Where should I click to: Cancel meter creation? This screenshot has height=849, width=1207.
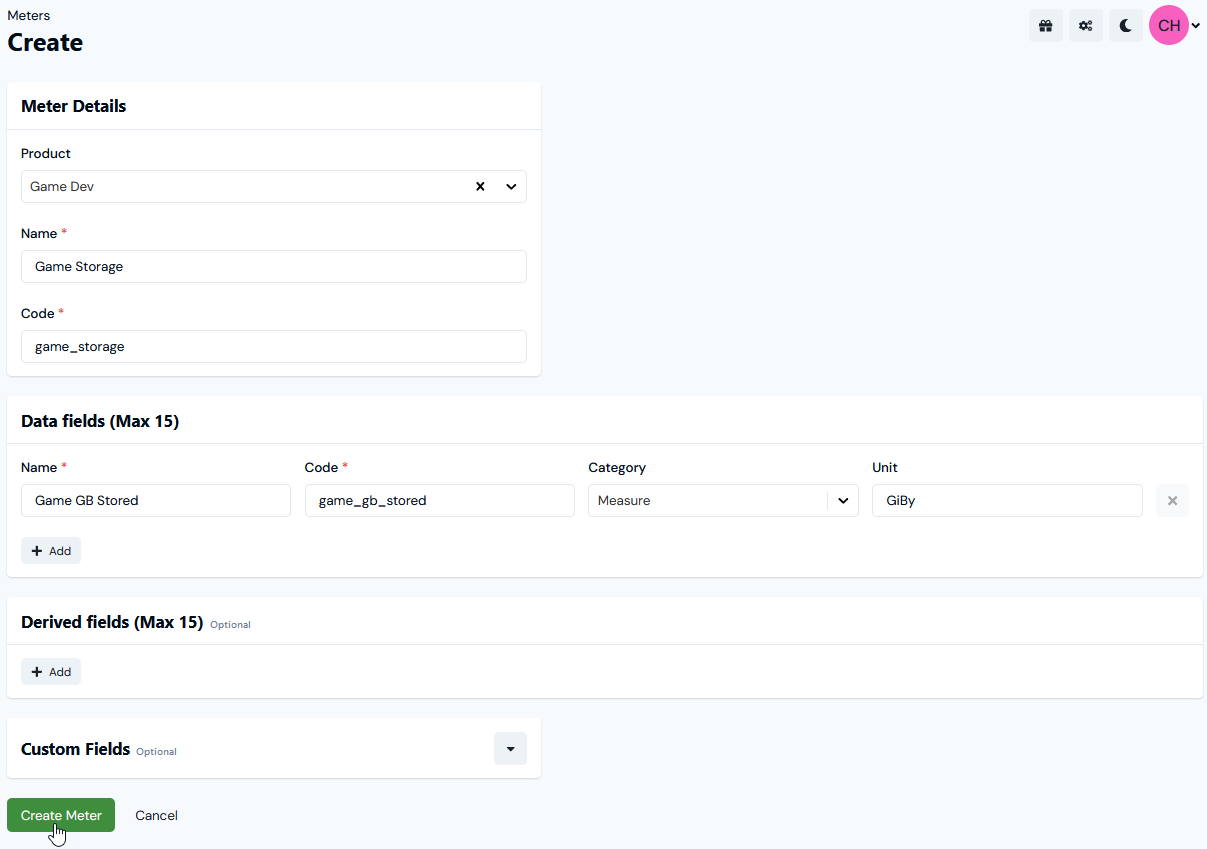(156, 815)
